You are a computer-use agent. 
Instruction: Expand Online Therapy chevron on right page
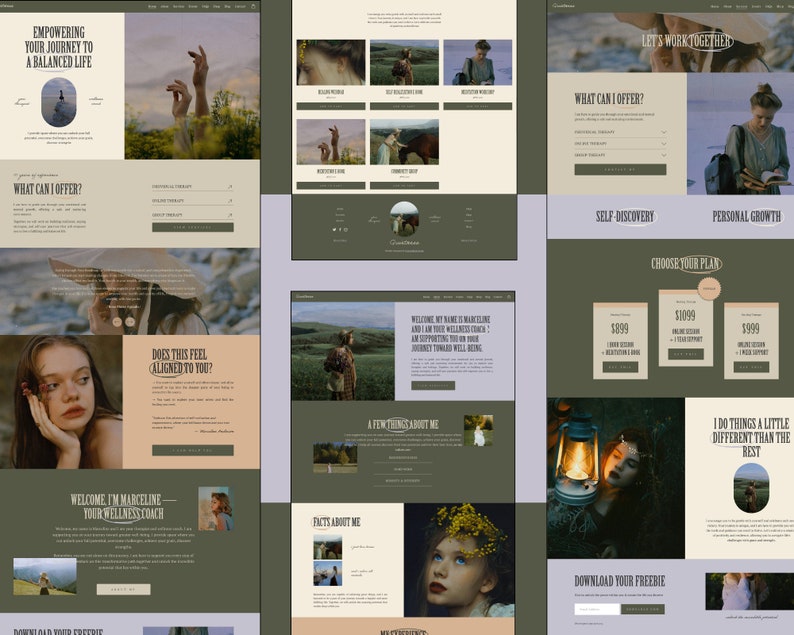coord(663,144)
